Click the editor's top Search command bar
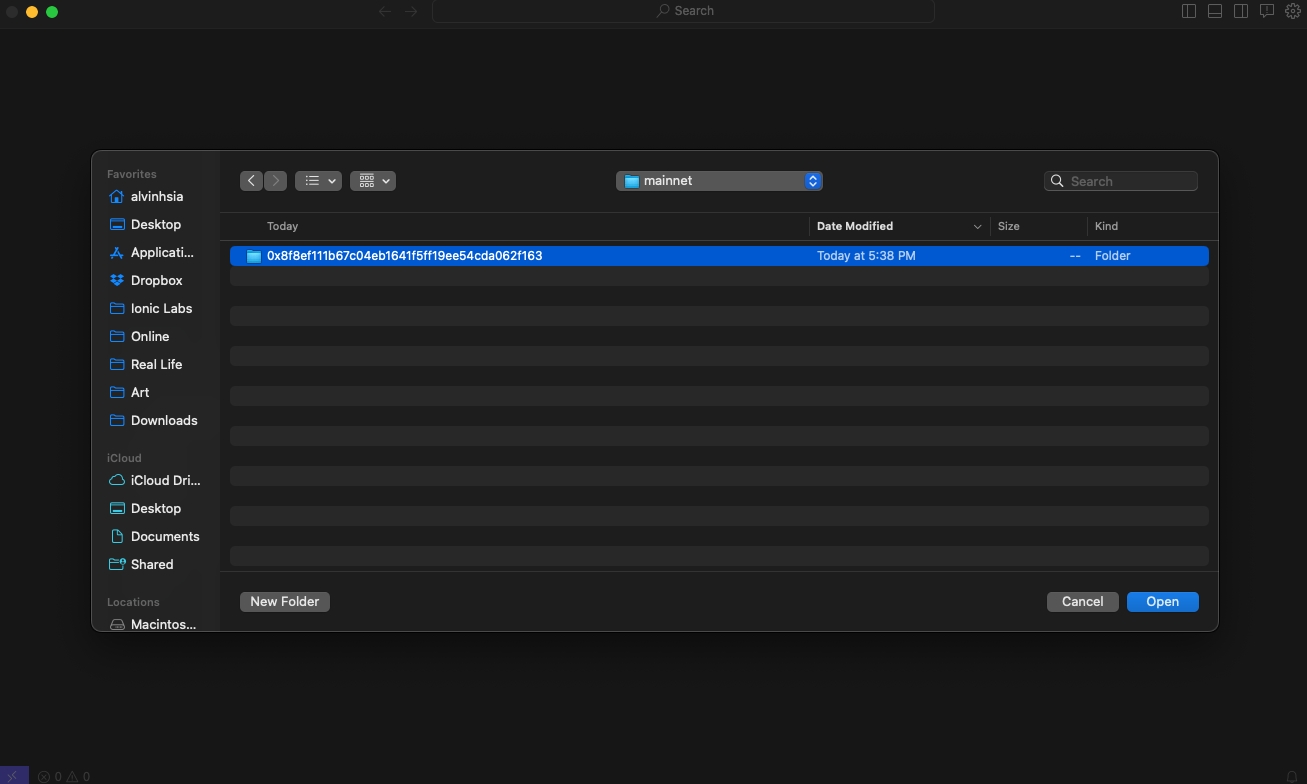 click(684, 11)
